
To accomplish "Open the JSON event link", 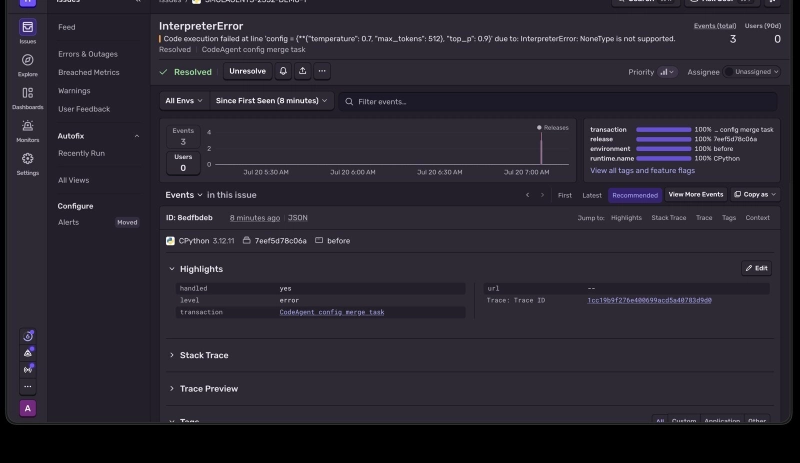I will click(297, 218).
